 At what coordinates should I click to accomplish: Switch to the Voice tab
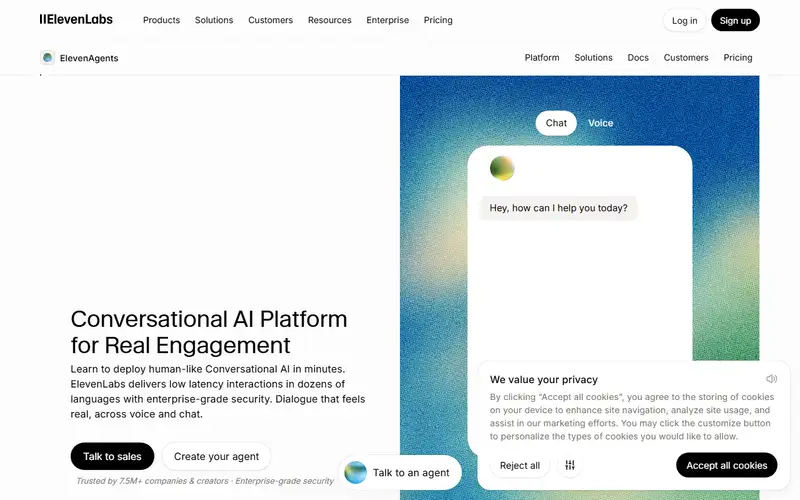click(601, 123)
